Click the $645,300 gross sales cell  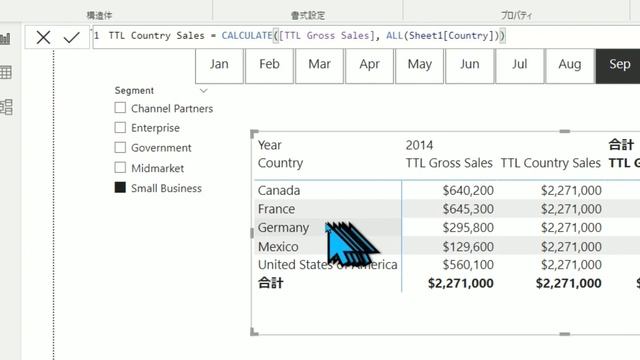468,209
